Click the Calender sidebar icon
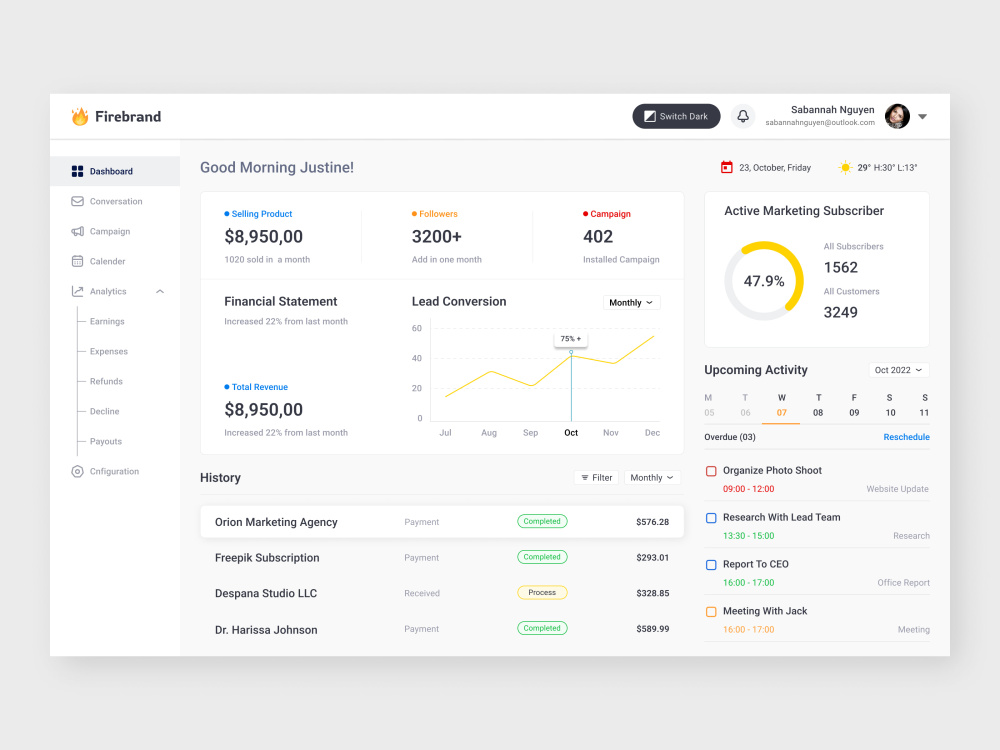 click(77, 261)
